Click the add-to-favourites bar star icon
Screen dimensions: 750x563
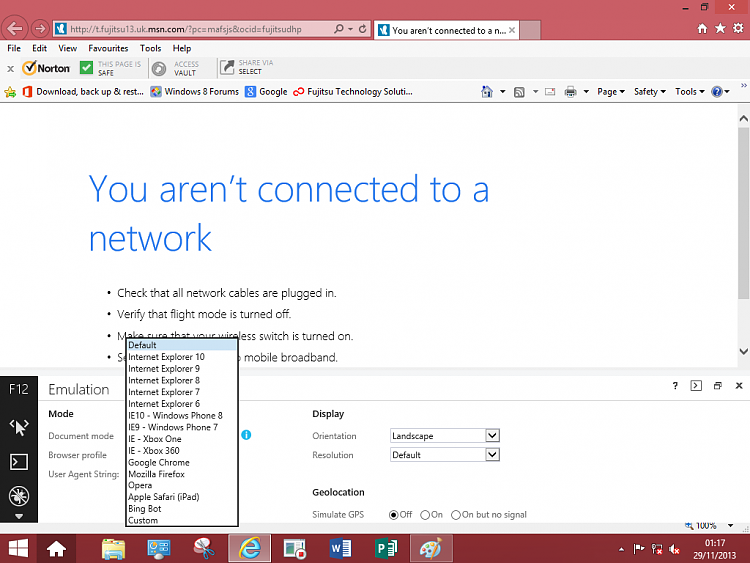point(10,92)
